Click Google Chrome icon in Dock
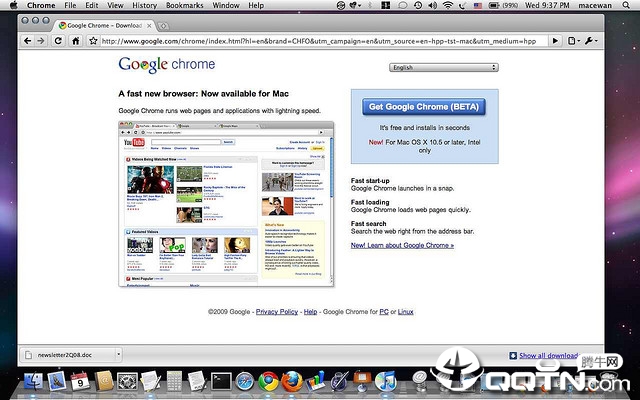This screenshot has width=640, height=400. 269,382
